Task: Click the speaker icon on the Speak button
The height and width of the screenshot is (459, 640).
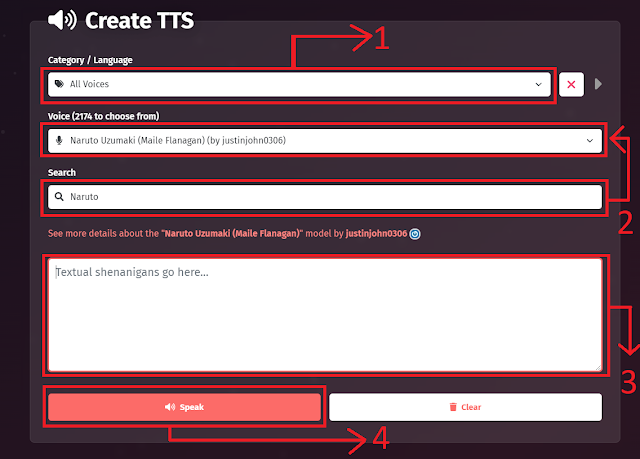Action: (x=170, y=407)
